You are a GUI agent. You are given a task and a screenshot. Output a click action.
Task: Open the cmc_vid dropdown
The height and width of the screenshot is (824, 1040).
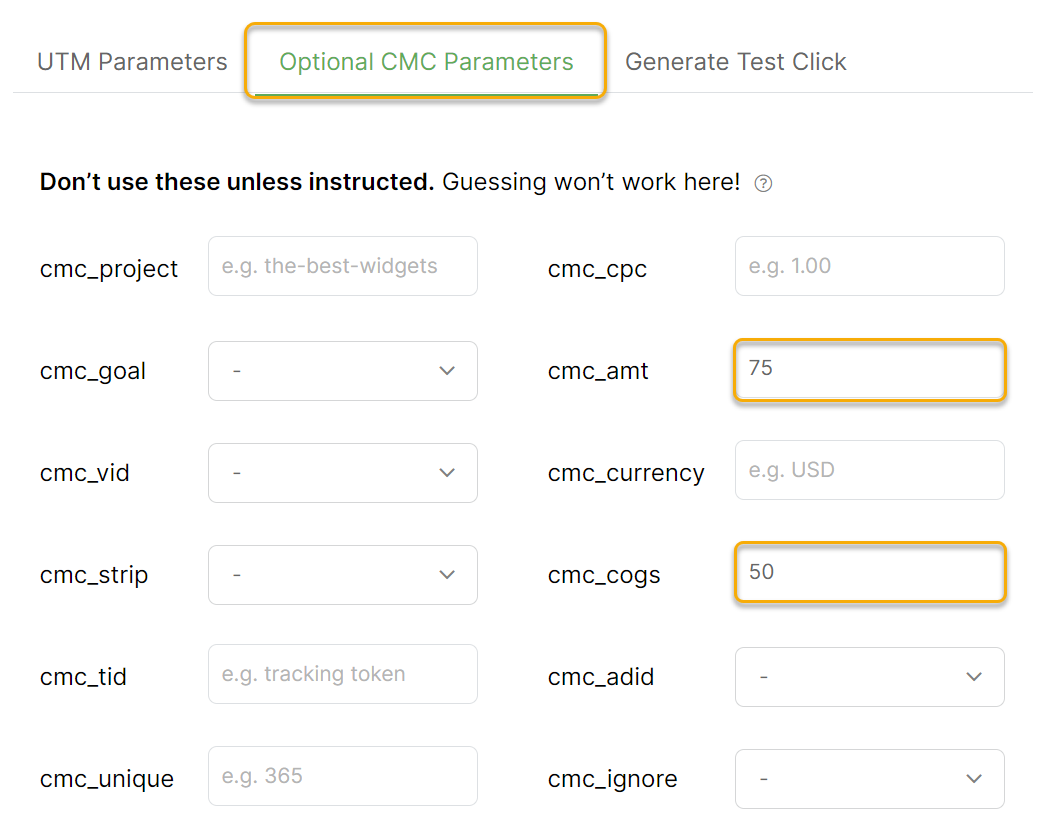[342, 473]
